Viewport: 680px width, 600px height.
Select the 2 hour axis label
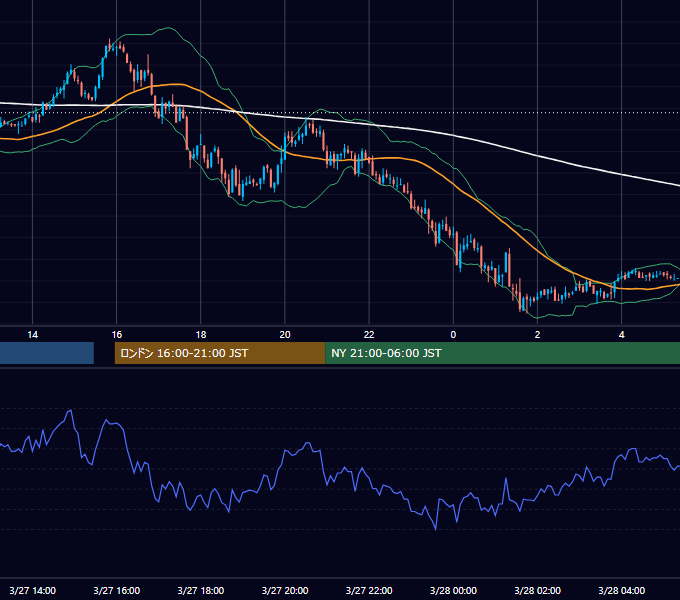[x=537, y=335]
